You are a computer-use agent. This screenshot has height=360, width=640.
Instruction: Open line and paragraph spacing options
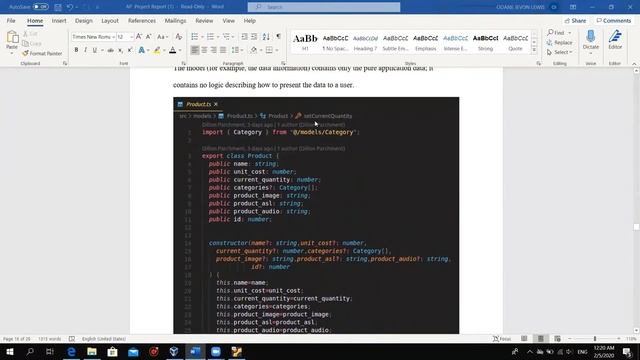click(x=235, y=50)
